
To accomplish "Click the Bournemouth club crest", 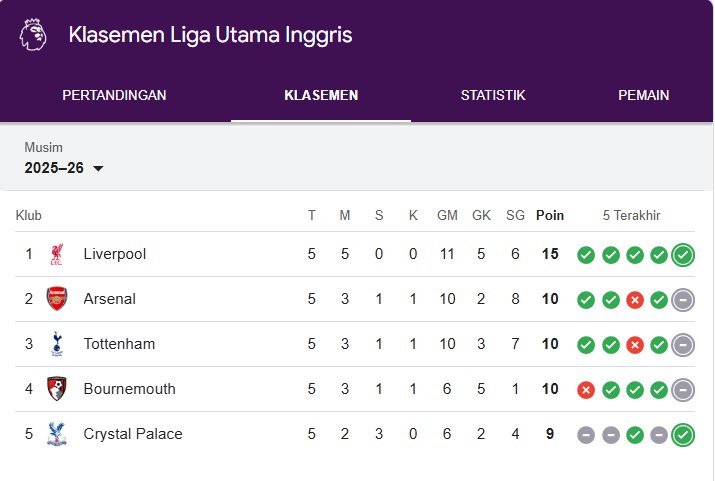I will [57, 389].
